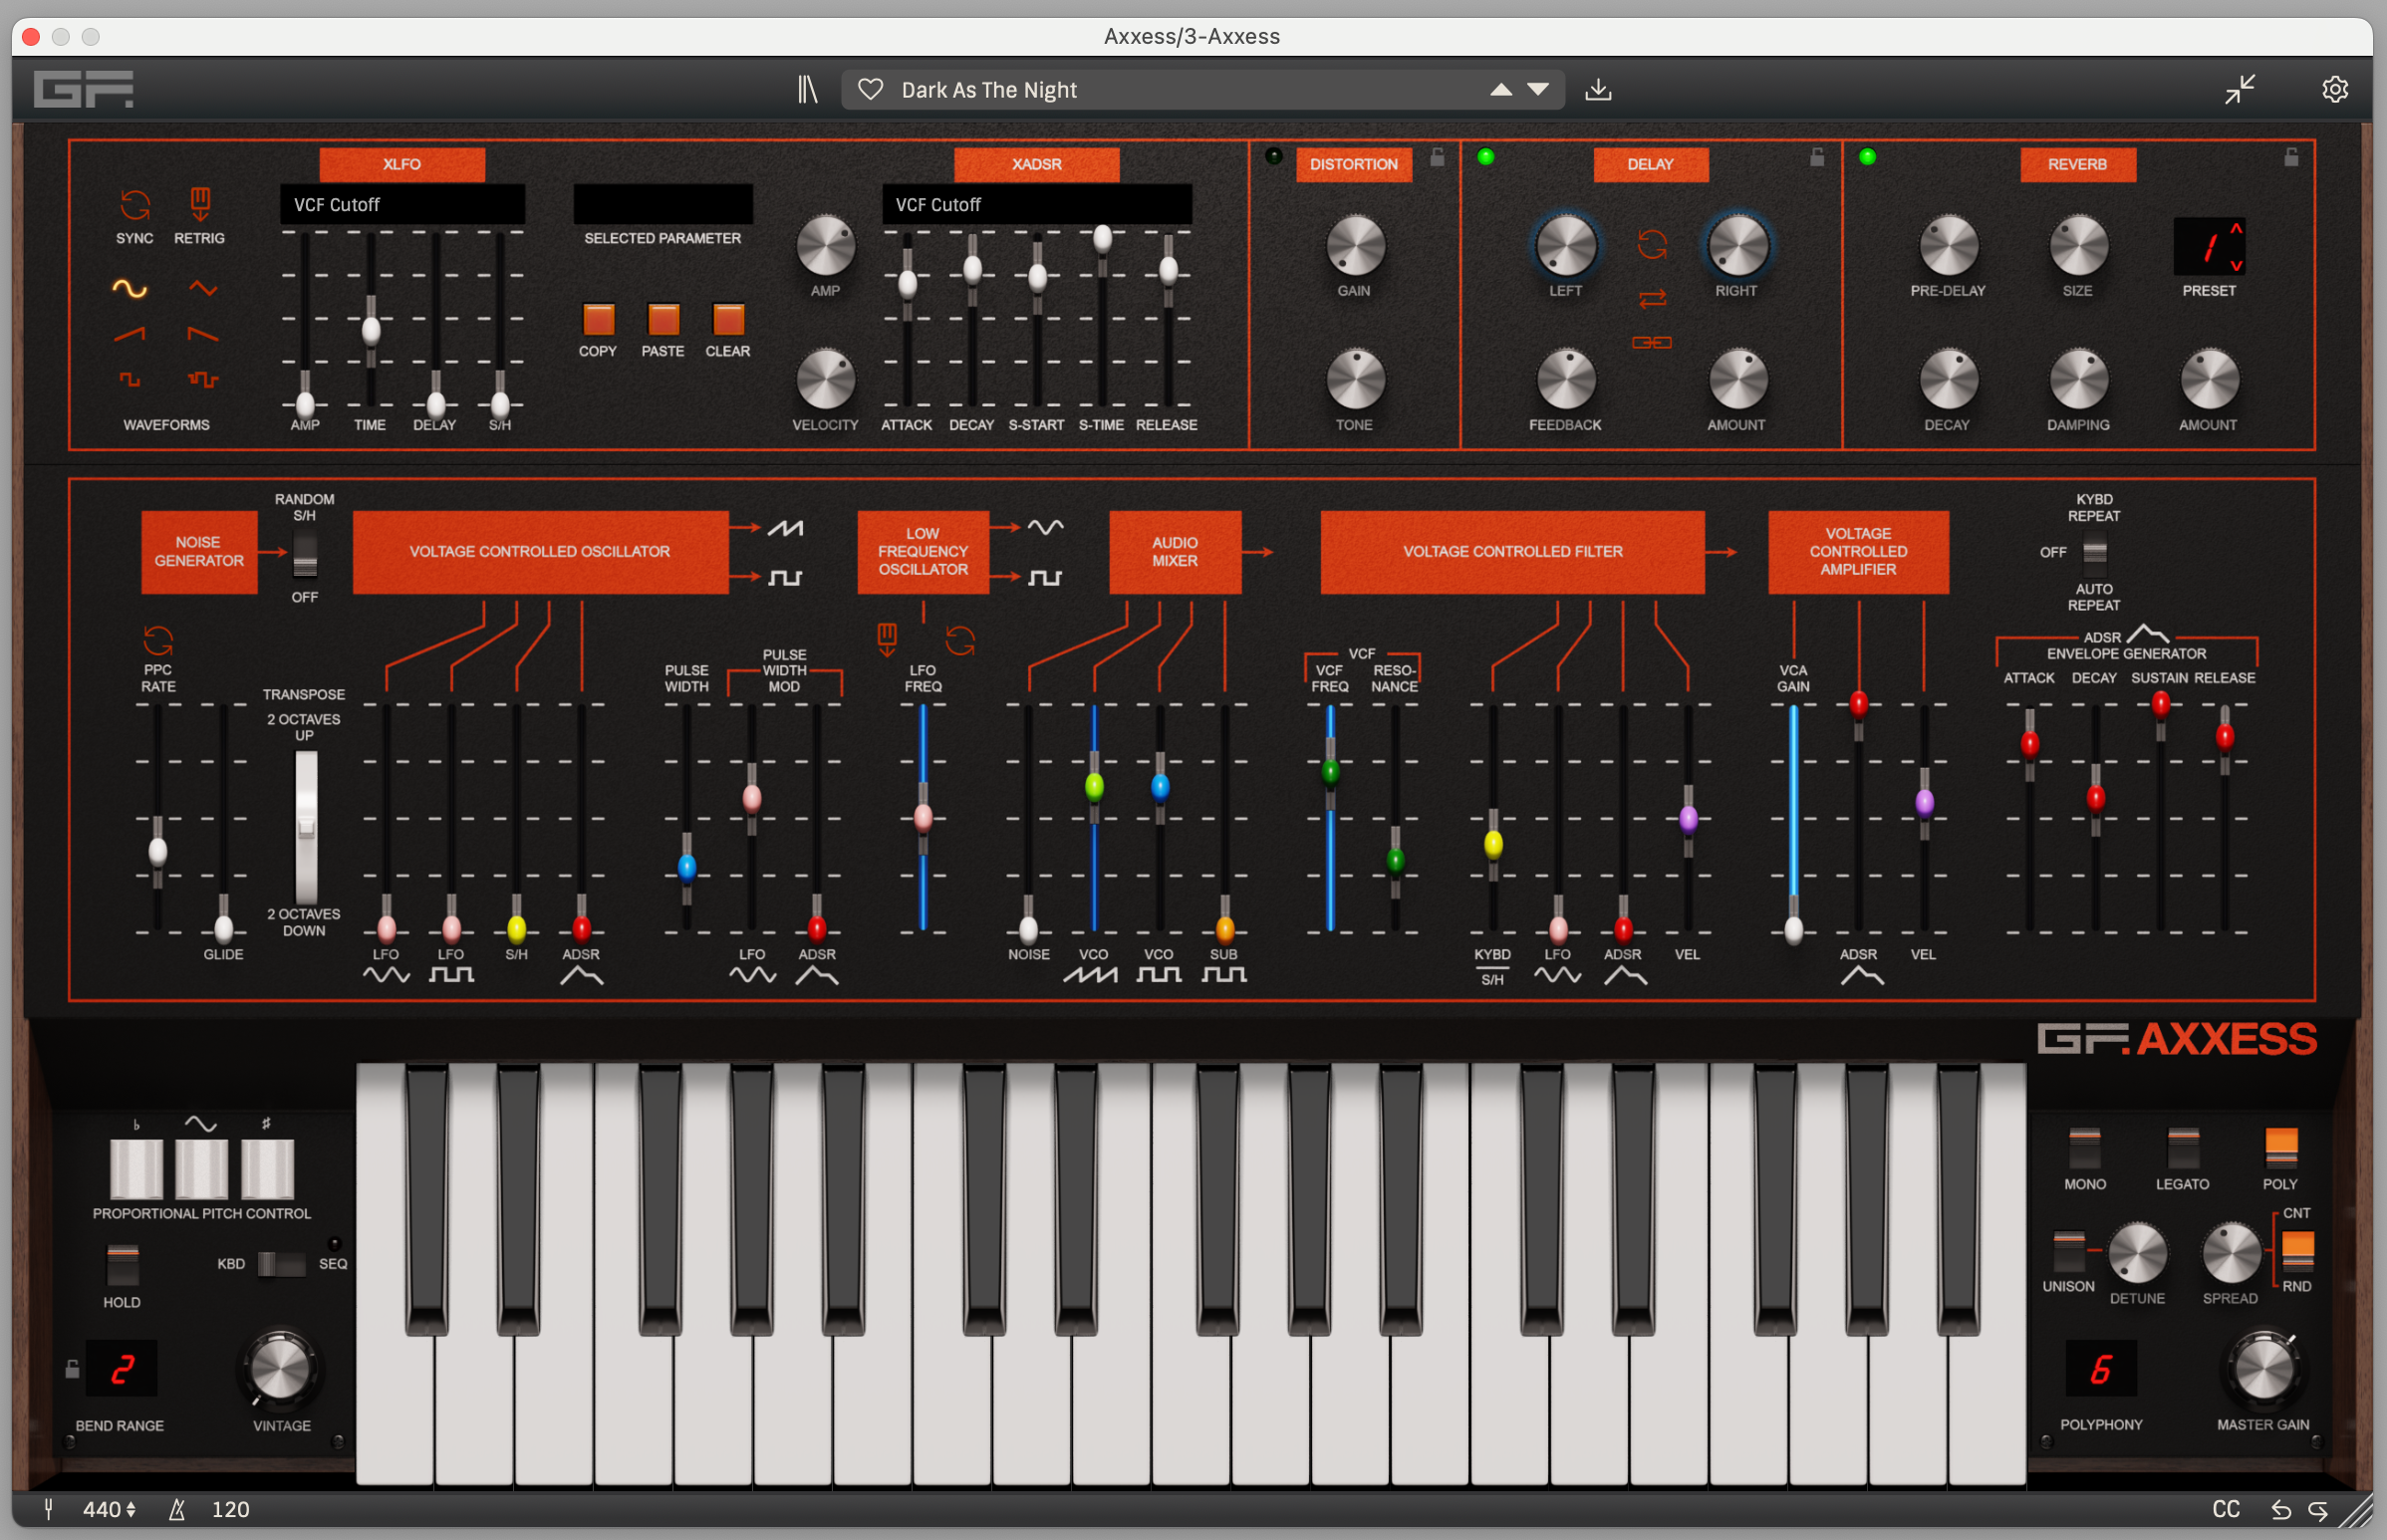This screenshot has width=2387, height=1540.
Task: Toggle the Hold switch
Action: [122, 1265]
